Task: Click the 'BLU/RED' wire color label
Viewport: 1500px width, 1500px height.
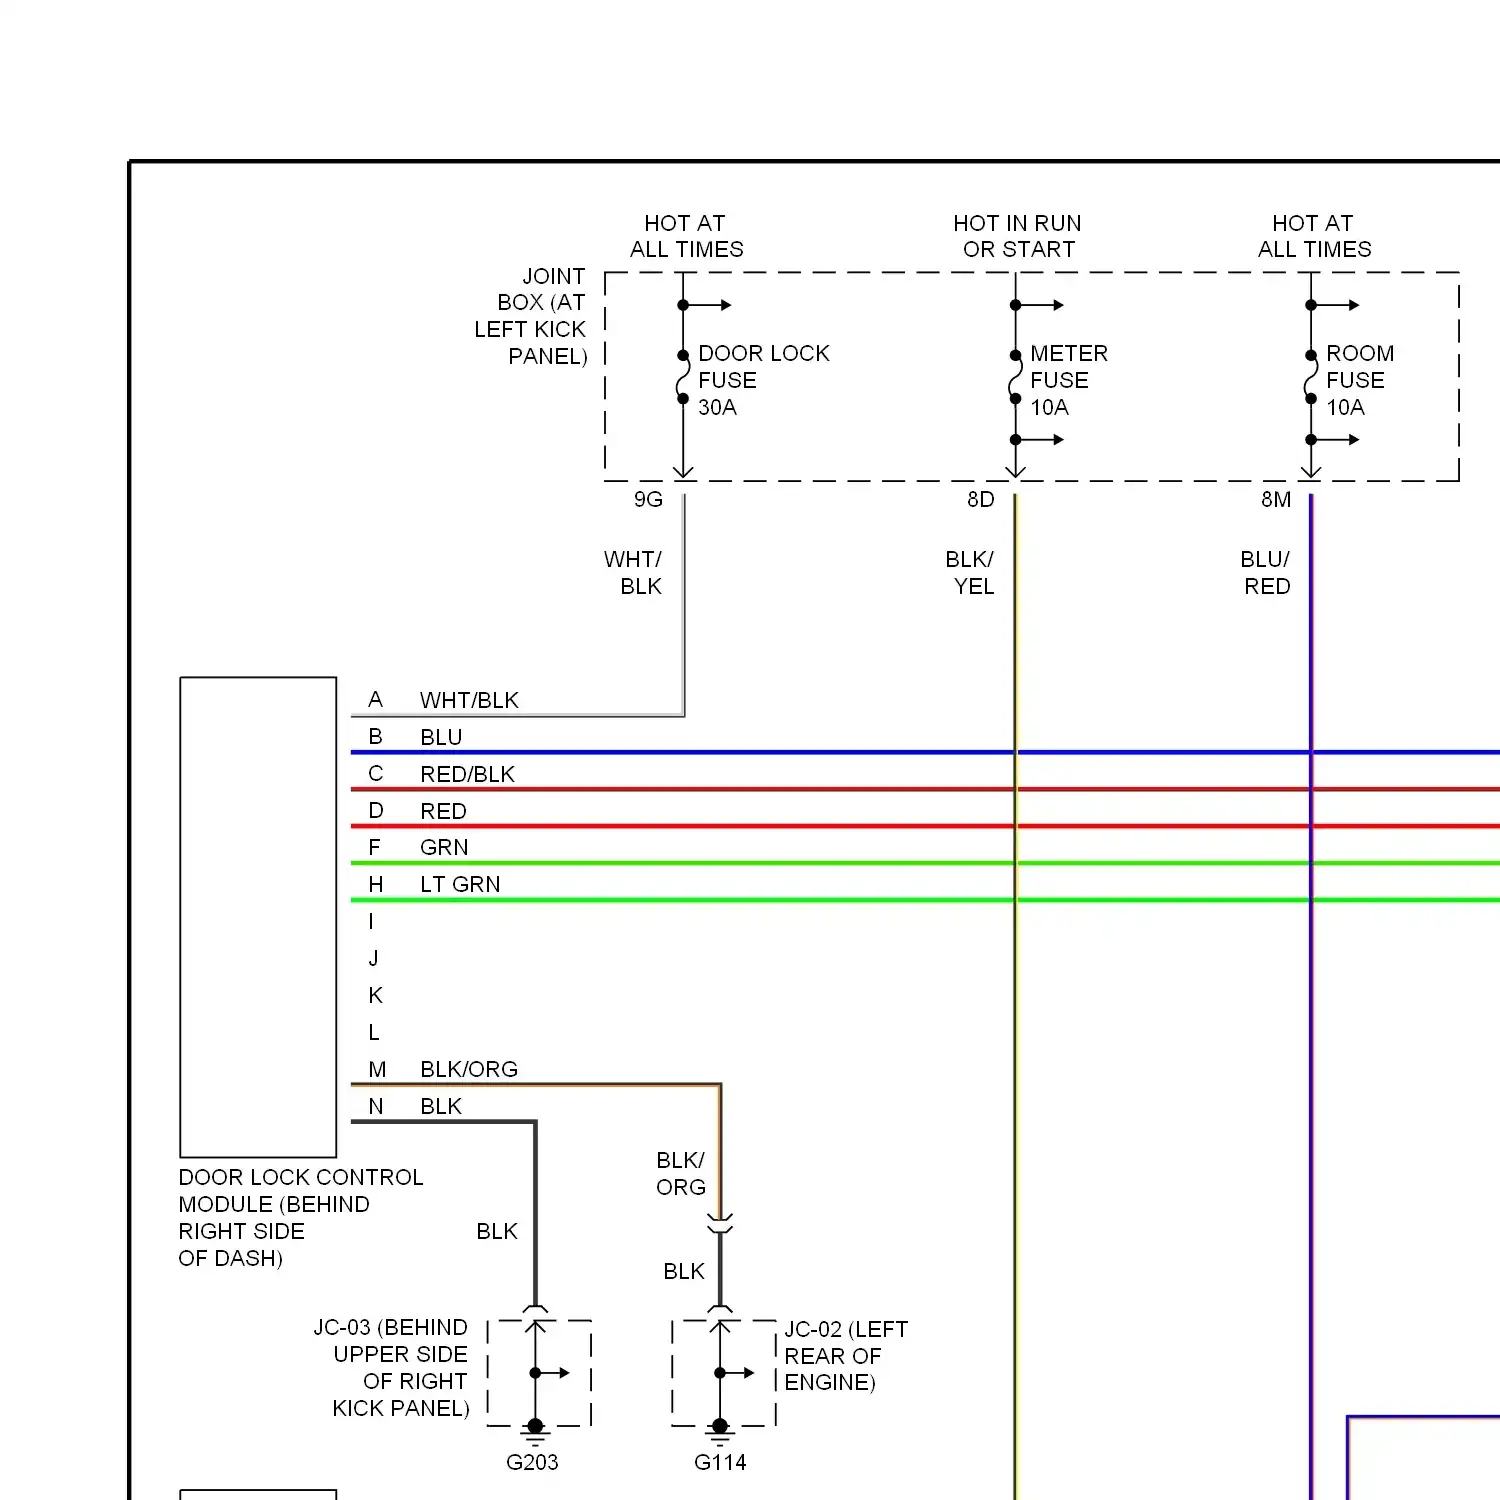Action: coord(1265,572)
